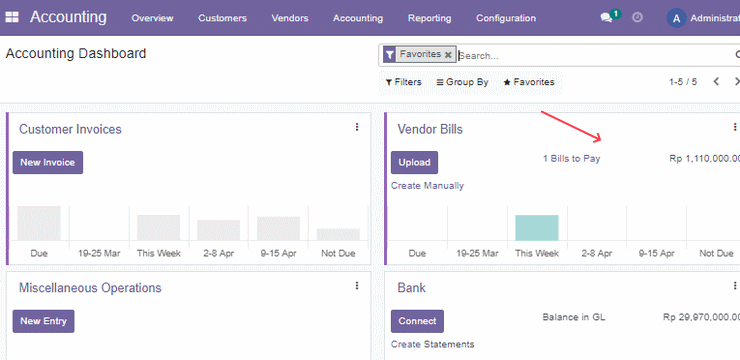The height and width of the screenshot is (360, 740).
Task: Open the apps grid menu icon
Action: 12,17
